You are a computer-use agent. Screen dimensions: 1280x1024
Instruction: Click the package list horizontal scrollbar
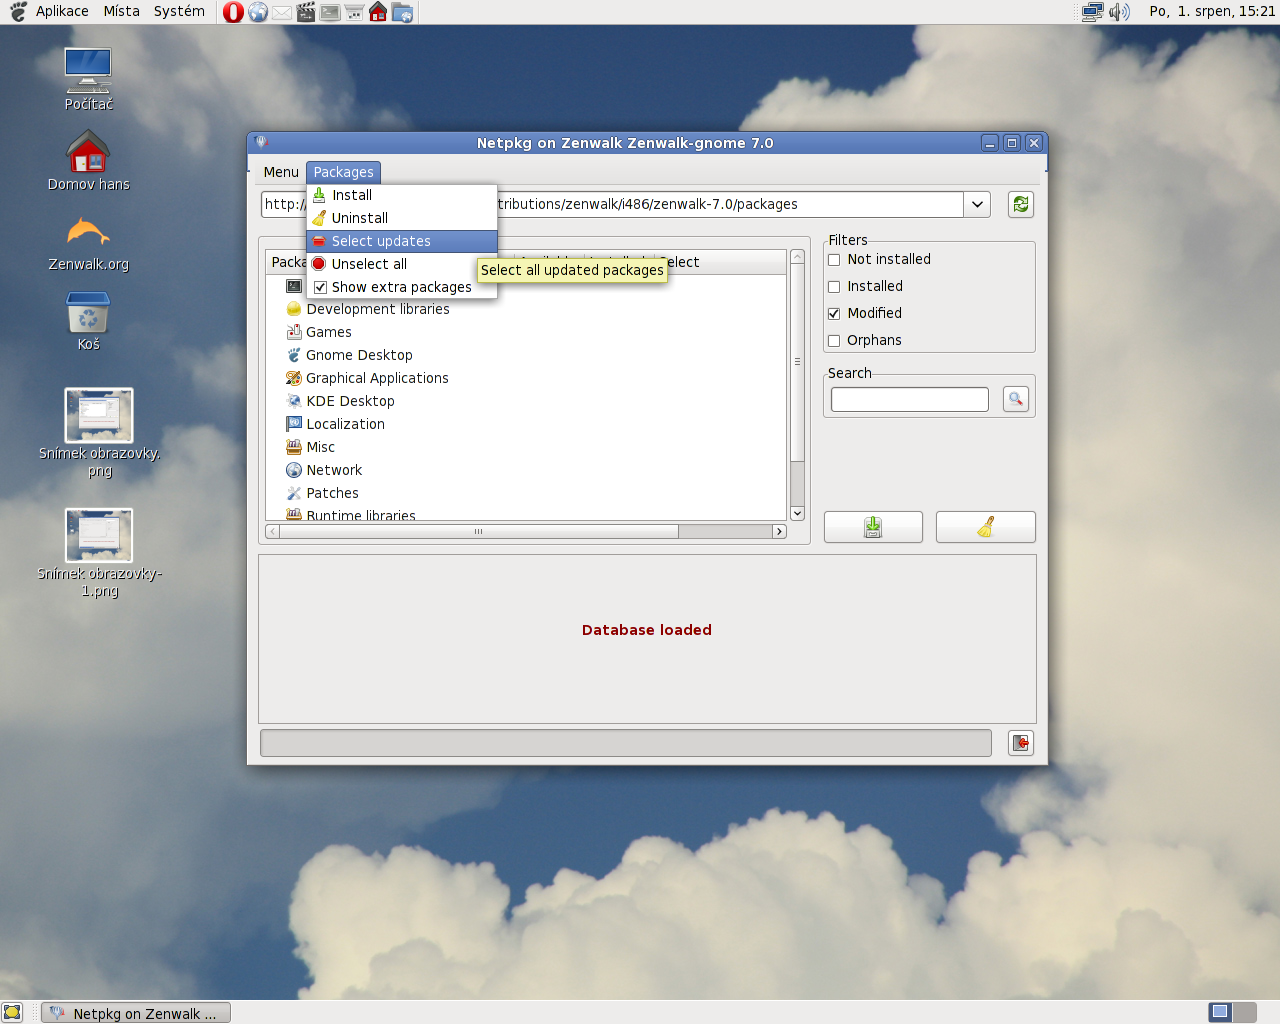[x=478, y=531]
